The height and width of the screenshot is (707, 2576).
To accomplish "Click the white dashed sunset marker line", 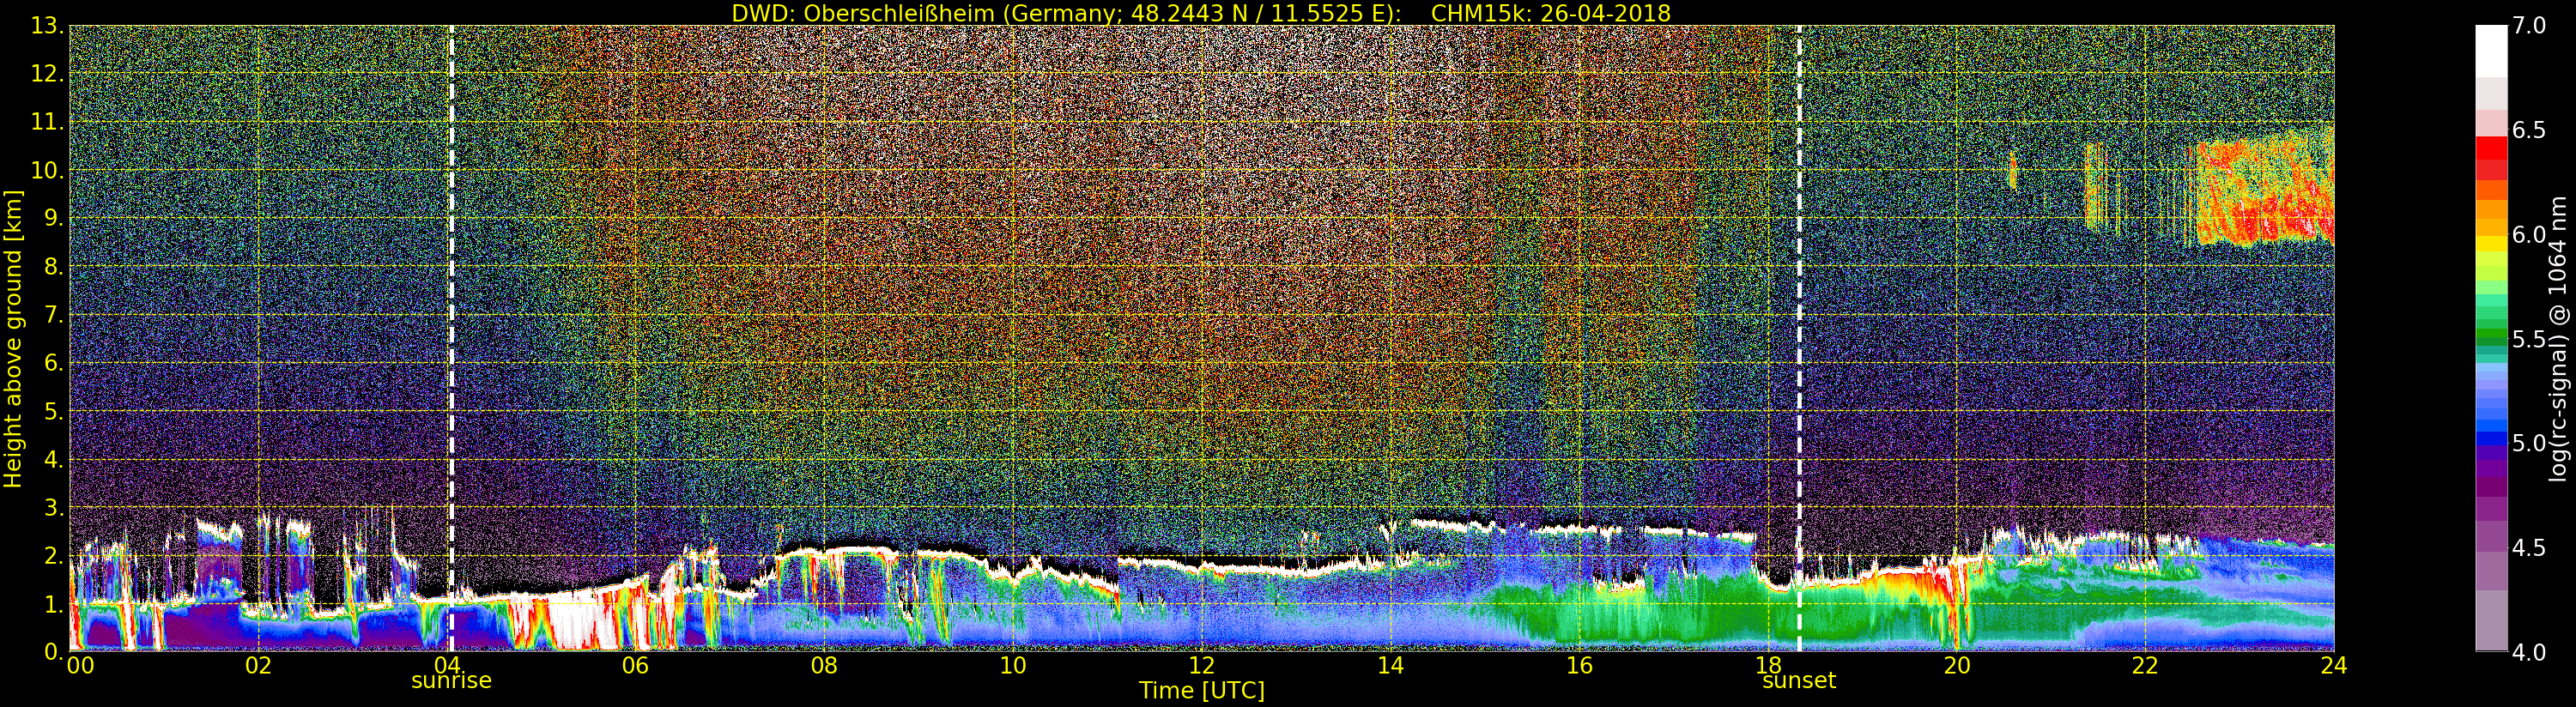I will [x=1799, y=338].
